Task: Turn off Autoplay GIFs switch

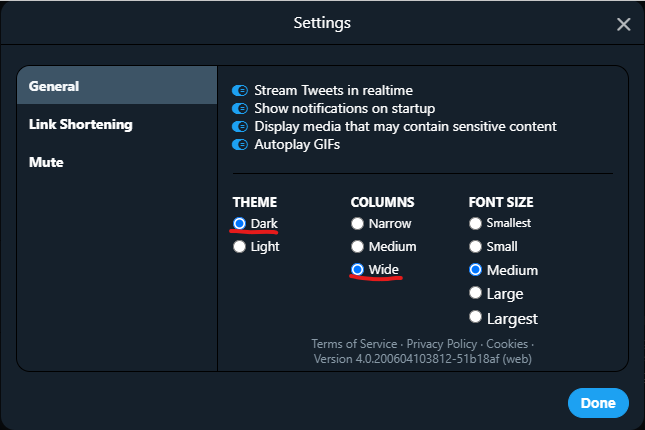Action: coord(240,144)
